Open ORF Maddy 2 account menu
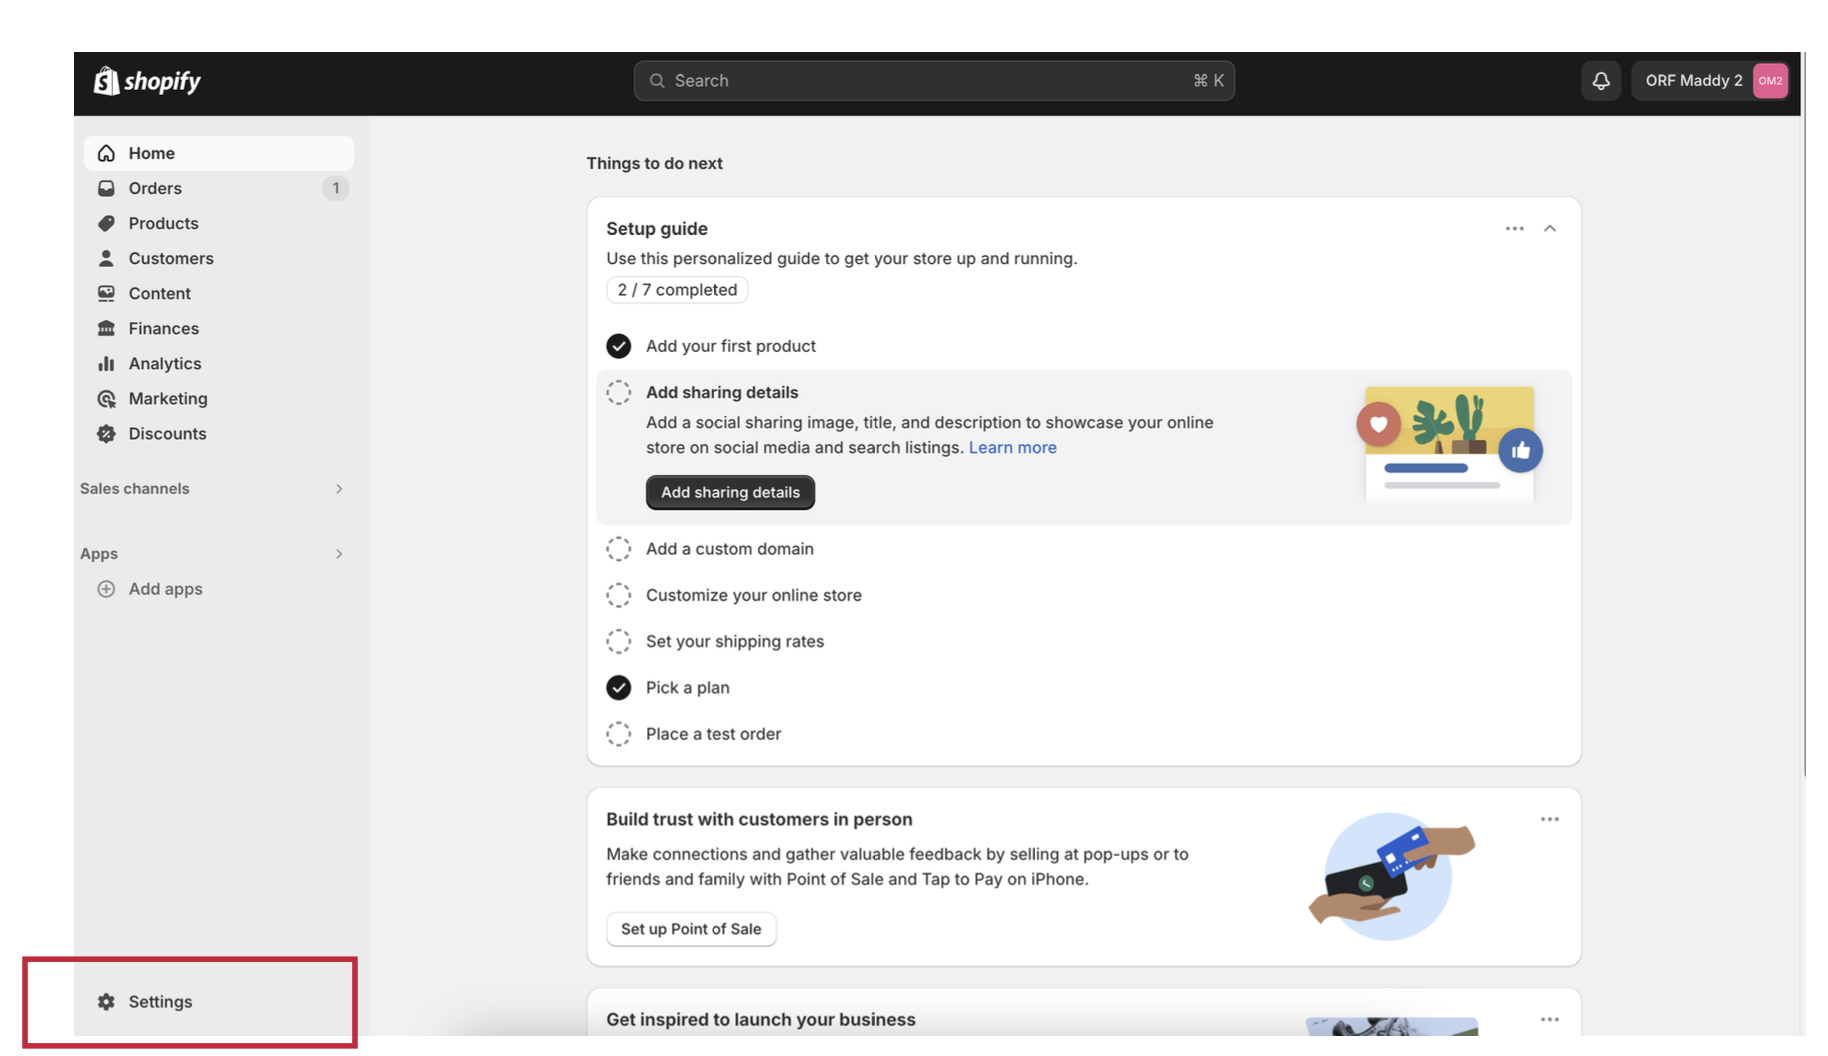 [1710, 81]
